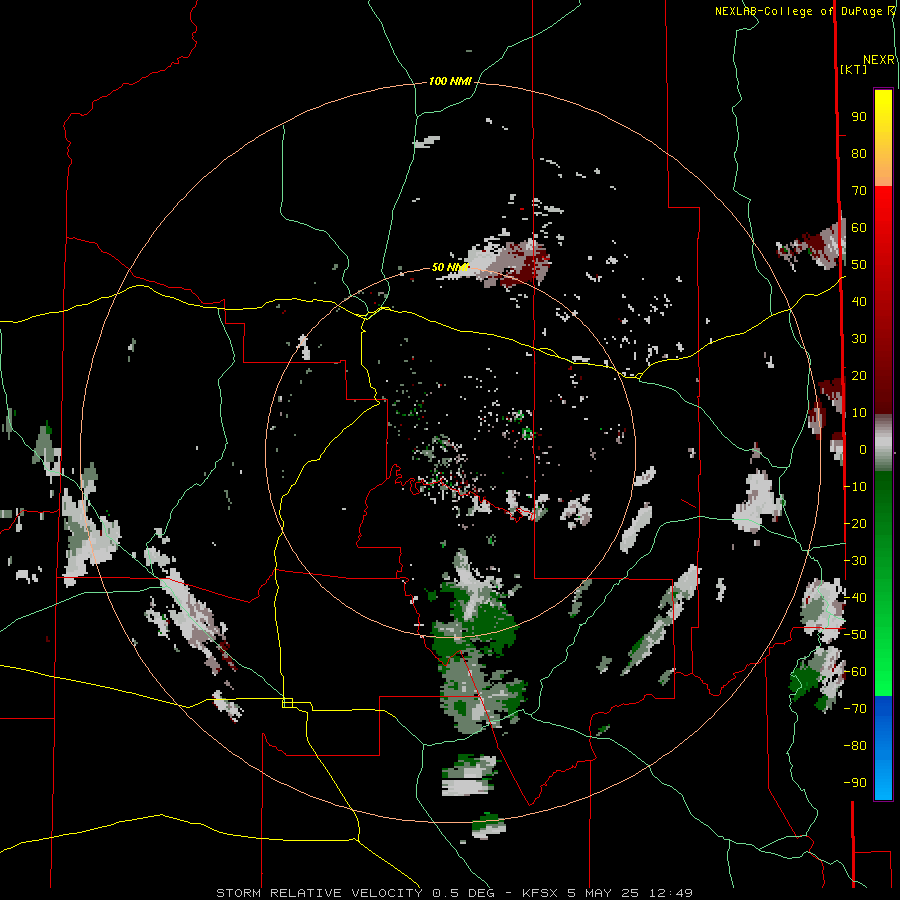Click the KFSX station identifier
The width and height of the screenshot is (900, 900).
click(x=540, y=893)
